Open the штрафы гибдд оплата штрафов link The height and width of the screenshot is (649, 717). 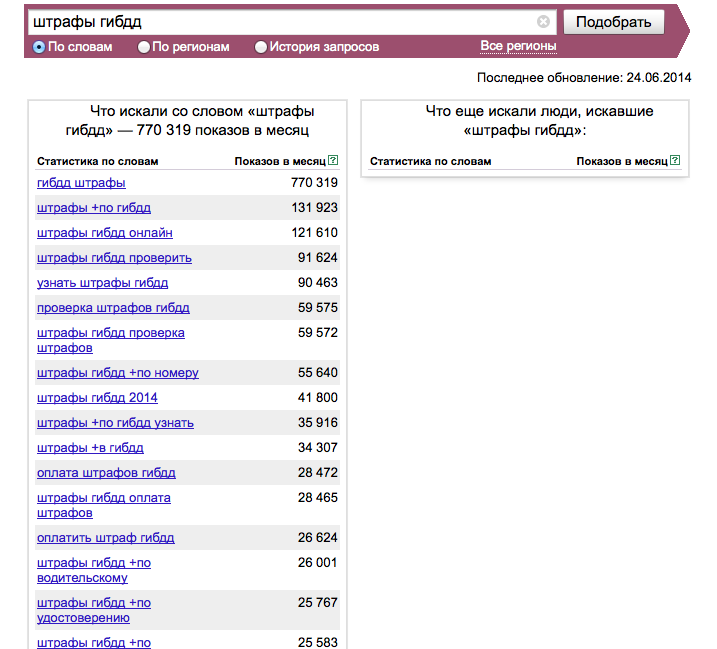click(104, 505)
